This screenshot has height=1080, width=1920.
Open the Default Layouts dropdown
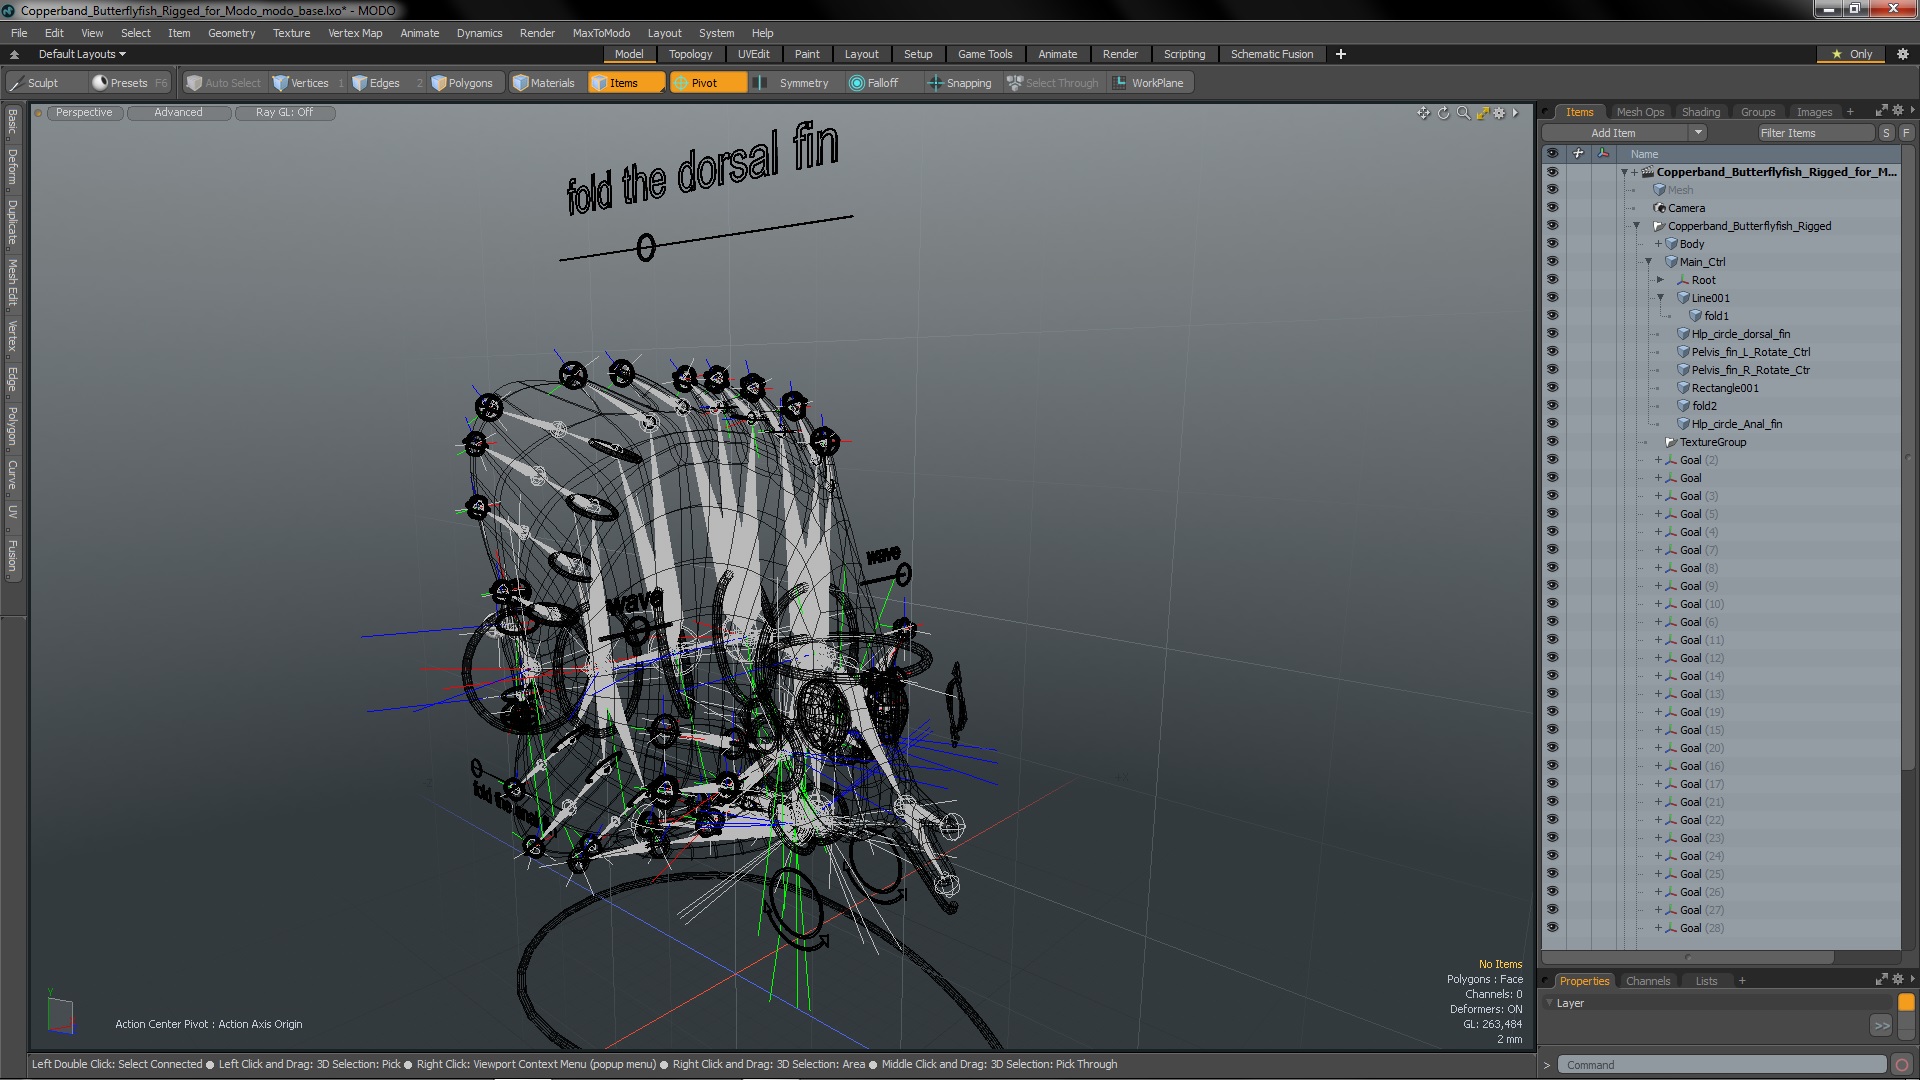pos(82,54)
